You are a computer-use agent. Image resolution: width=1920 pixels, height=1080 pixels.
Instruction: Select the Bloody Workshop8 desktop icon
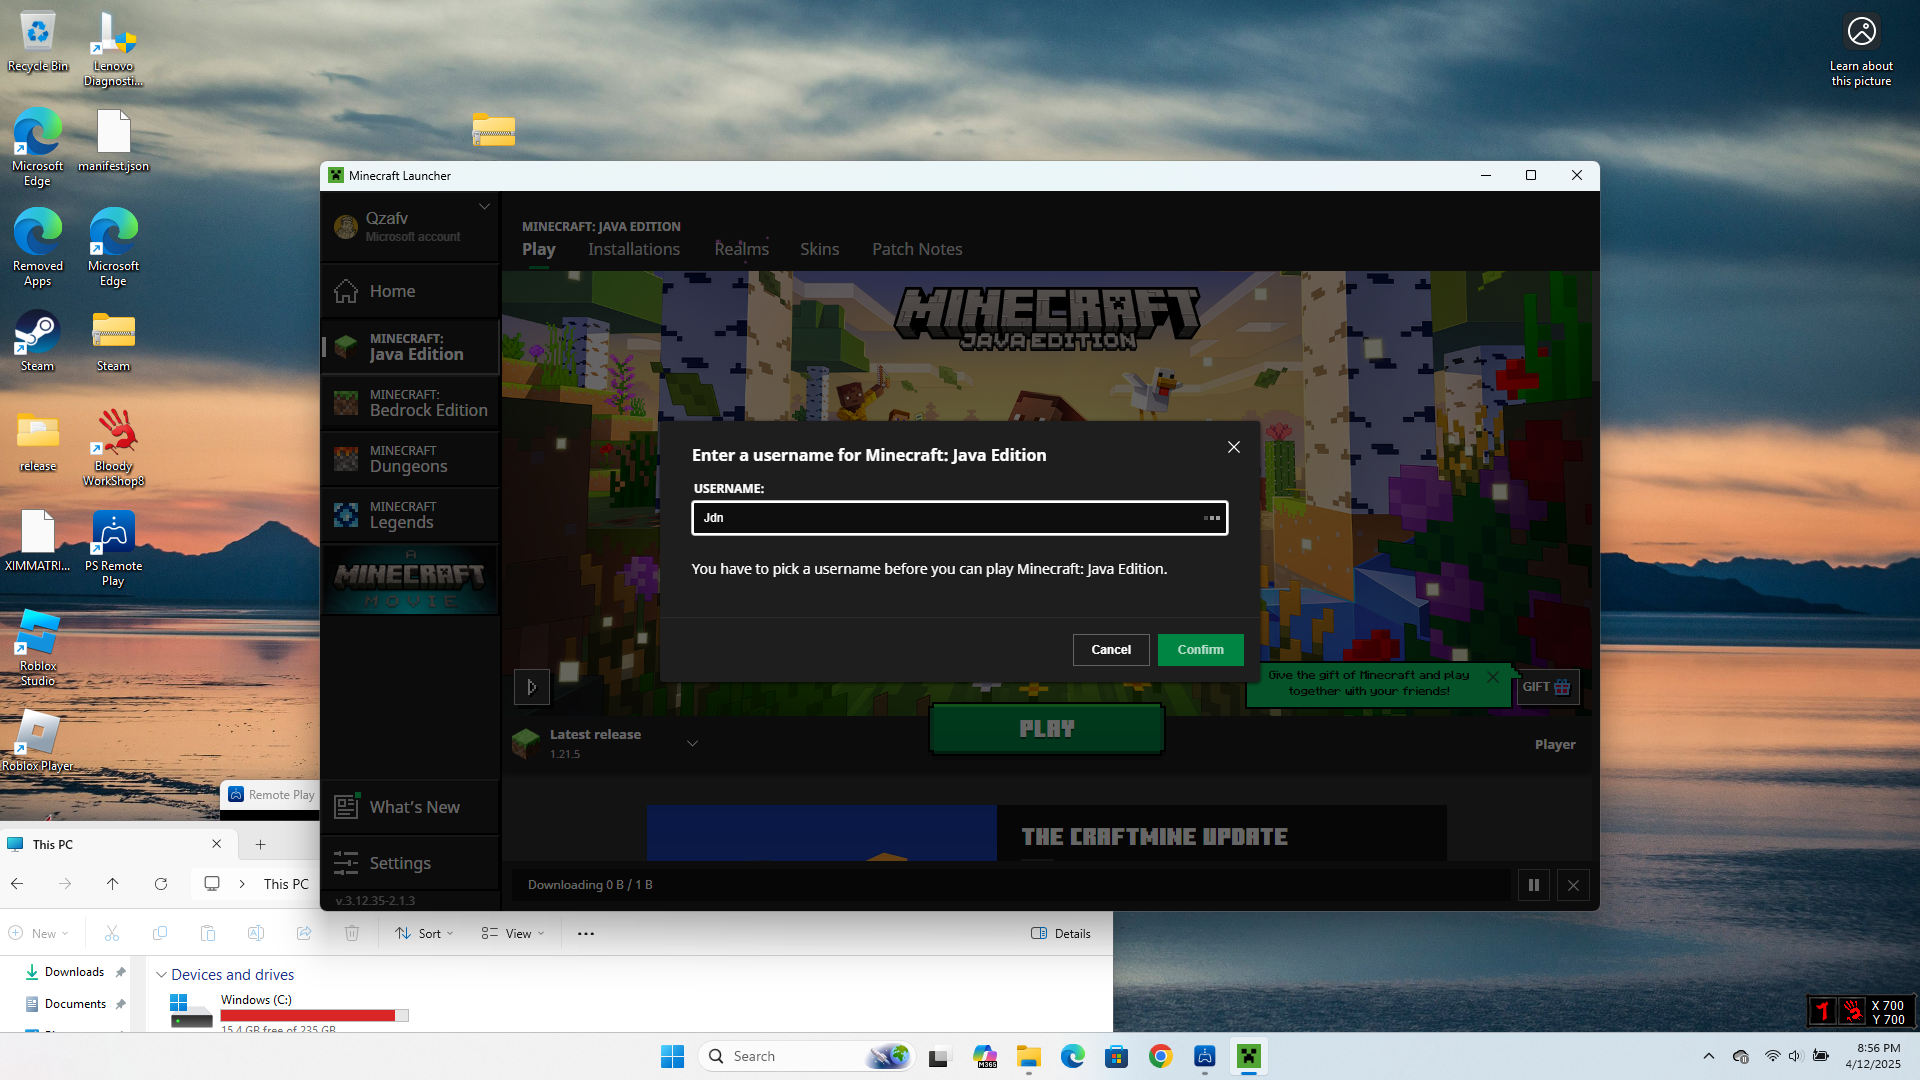113,448
